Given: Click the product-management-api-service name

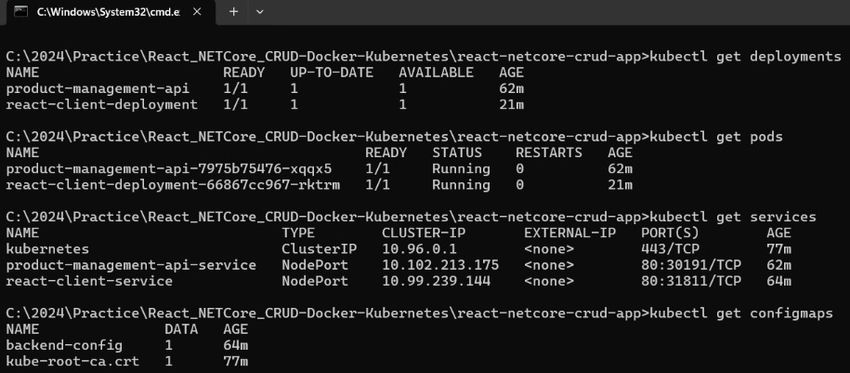Looking at the screenshot, I should pyautogui.click(x=131, y=266).
